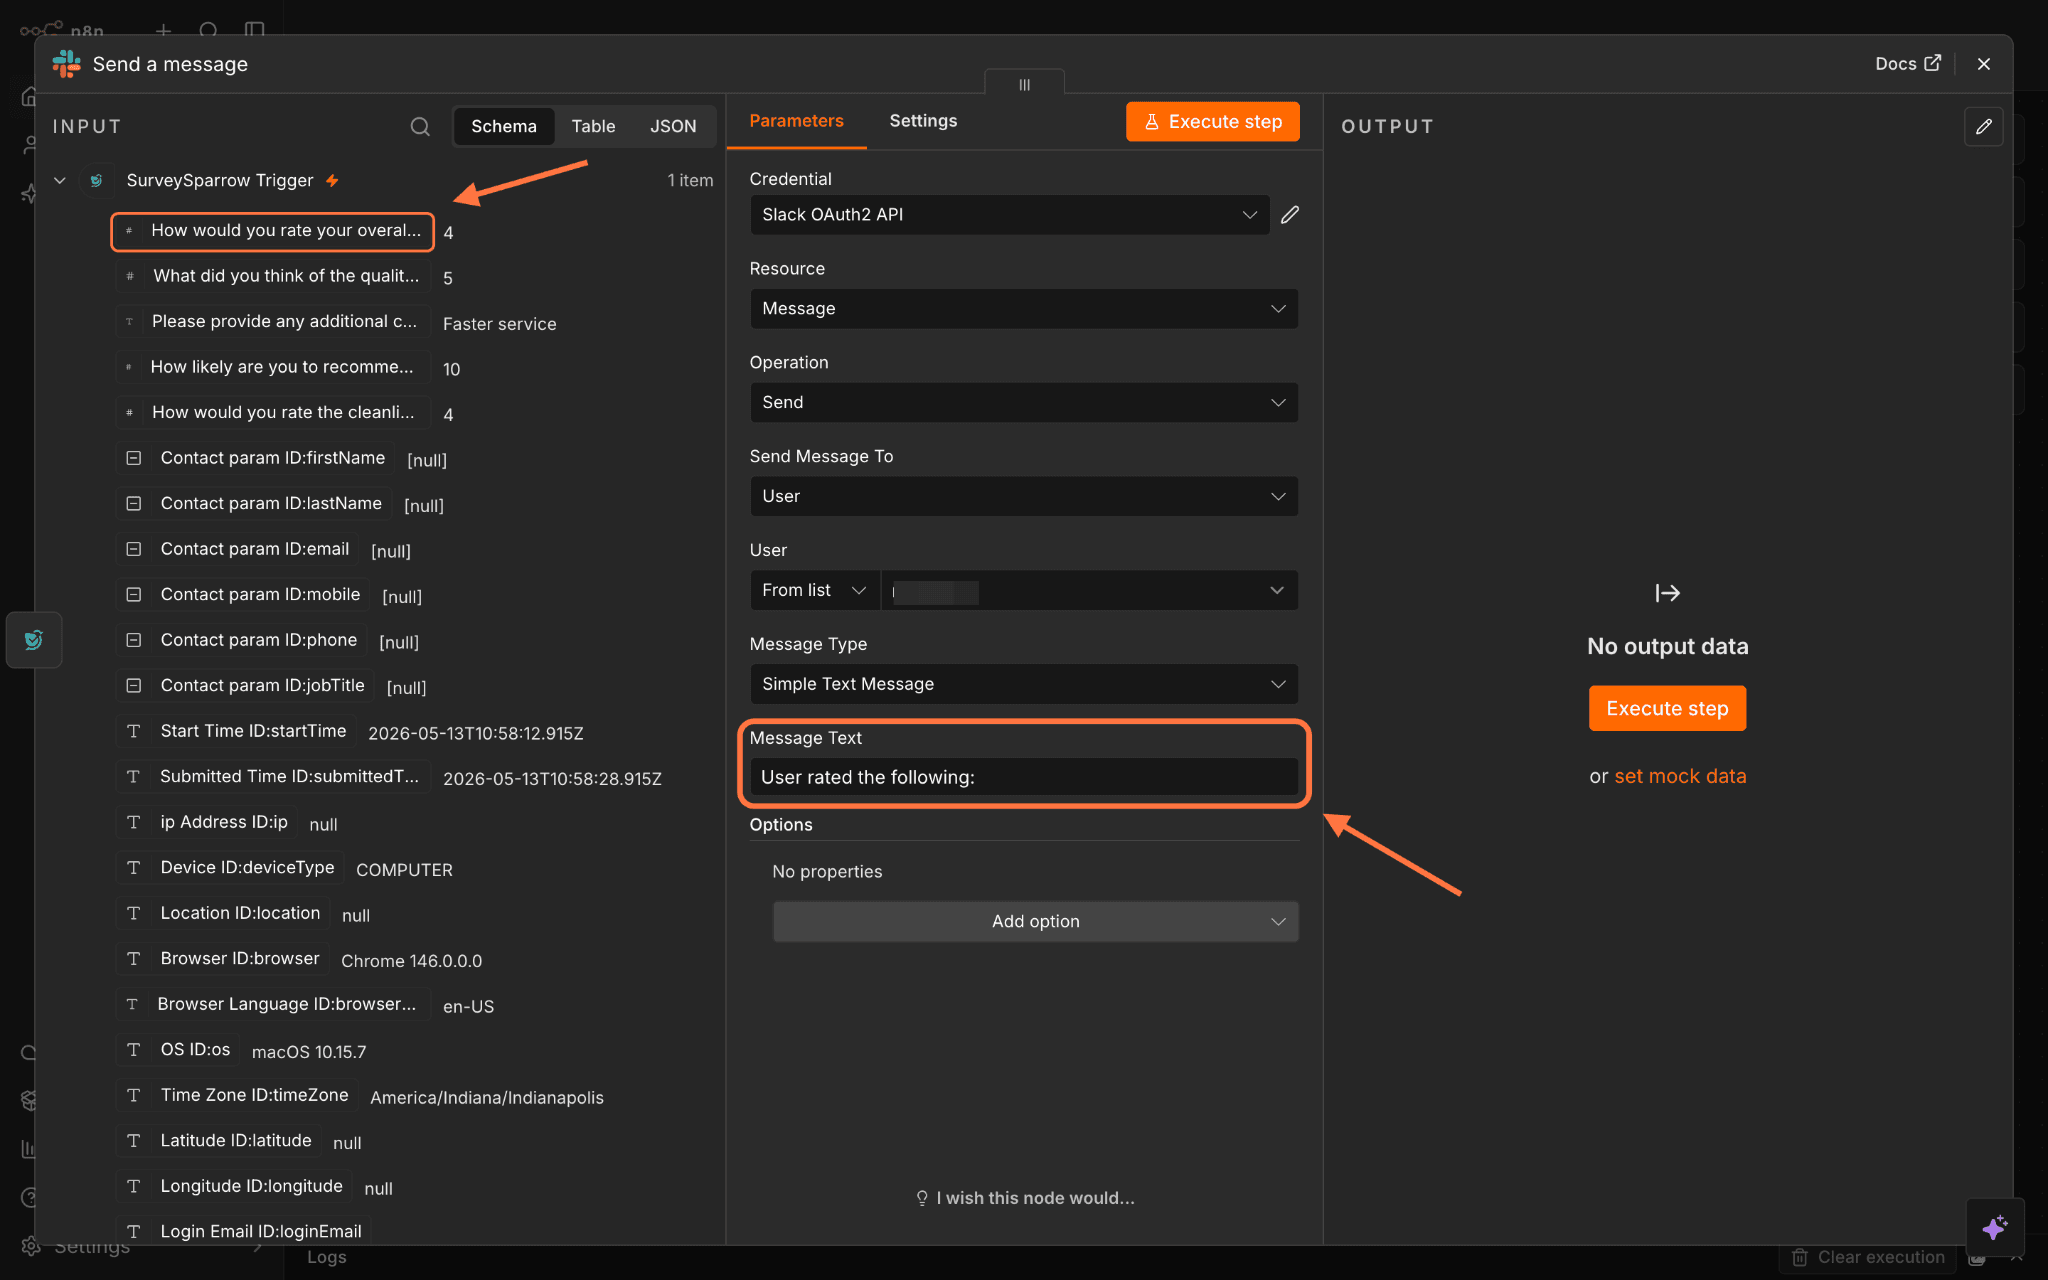Screen dimensions: 2048x1280
Task: Open the User value dropdown next to From list
Action: coord(1089,591)
